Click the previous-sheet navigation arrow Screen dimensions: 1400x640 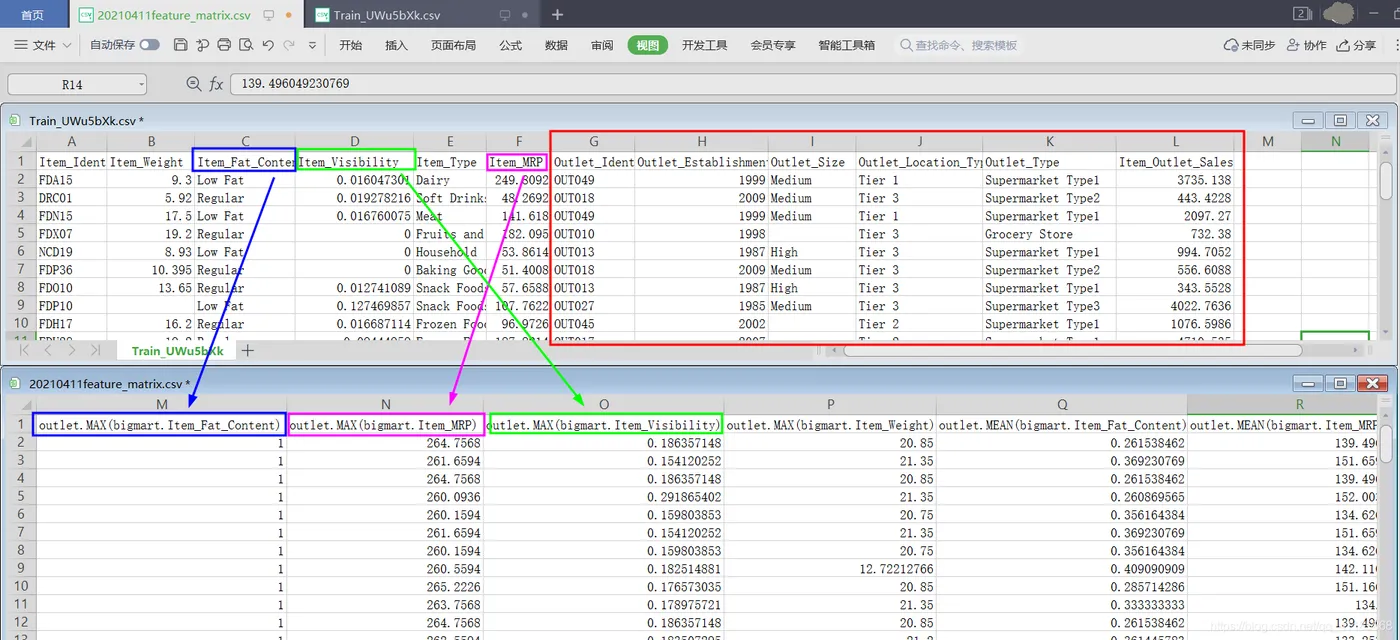49,350
